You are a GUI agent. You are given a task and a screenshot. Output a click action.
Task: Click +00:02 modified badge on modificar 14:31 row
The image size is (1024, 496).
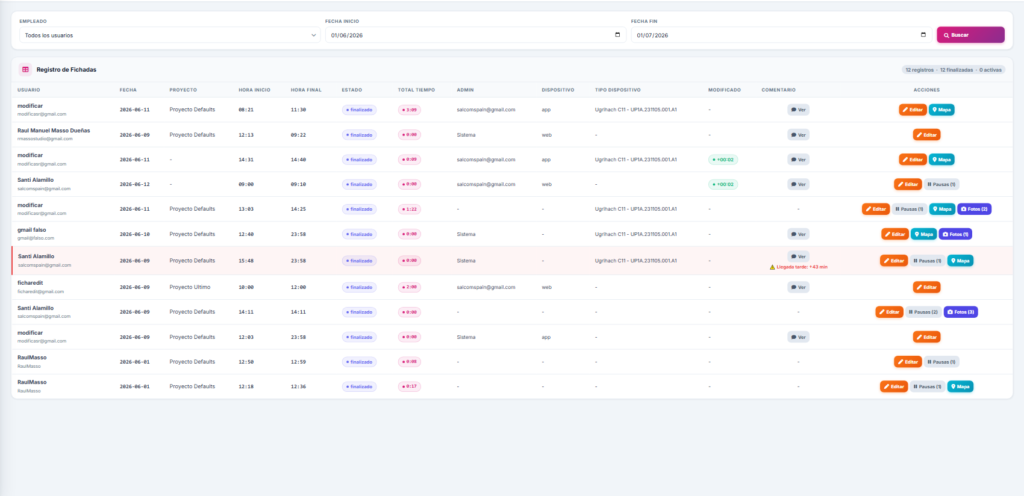pos(723,159)
